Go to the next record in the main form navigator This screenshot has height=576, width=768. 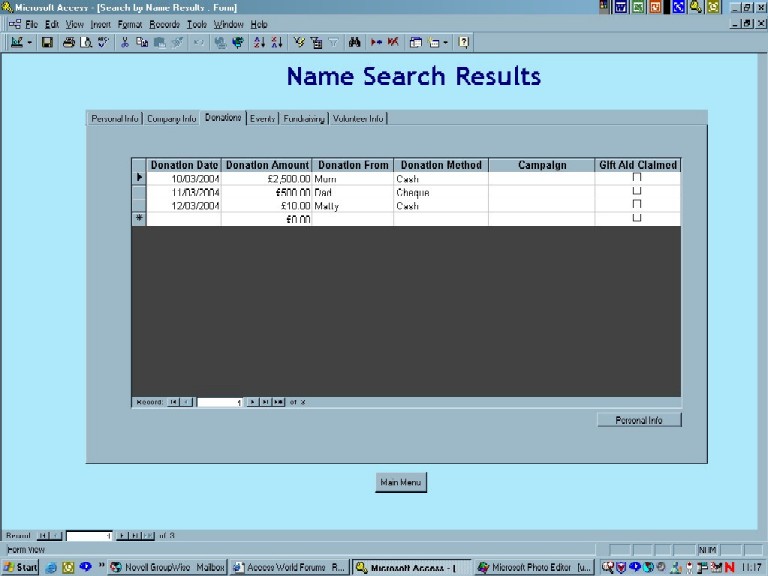tap(122, 536)
